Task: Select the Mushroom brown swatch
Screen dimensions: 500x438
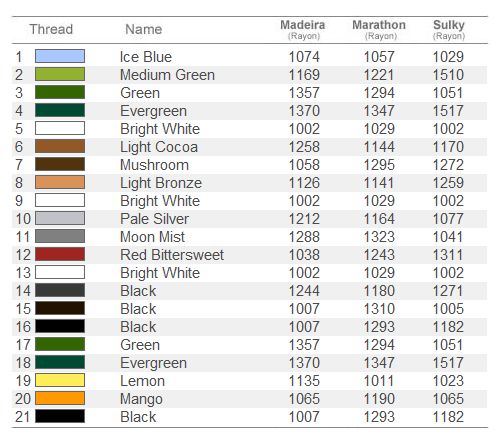Action: point(60,164)
